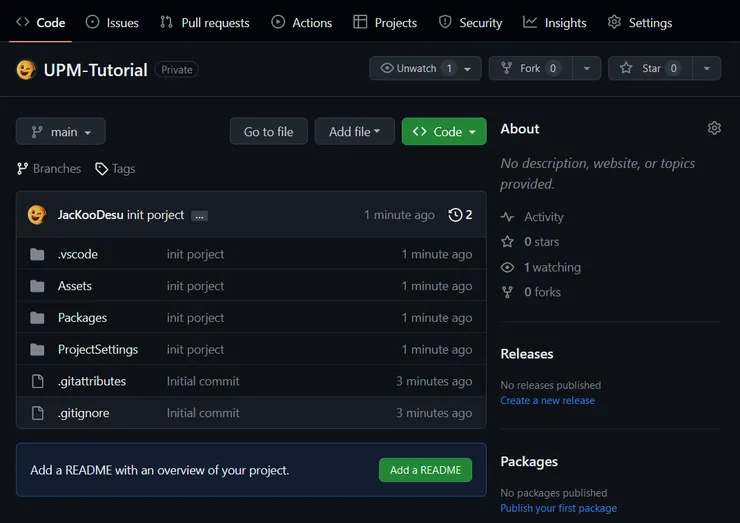Click the commit history clock icon

455,215
